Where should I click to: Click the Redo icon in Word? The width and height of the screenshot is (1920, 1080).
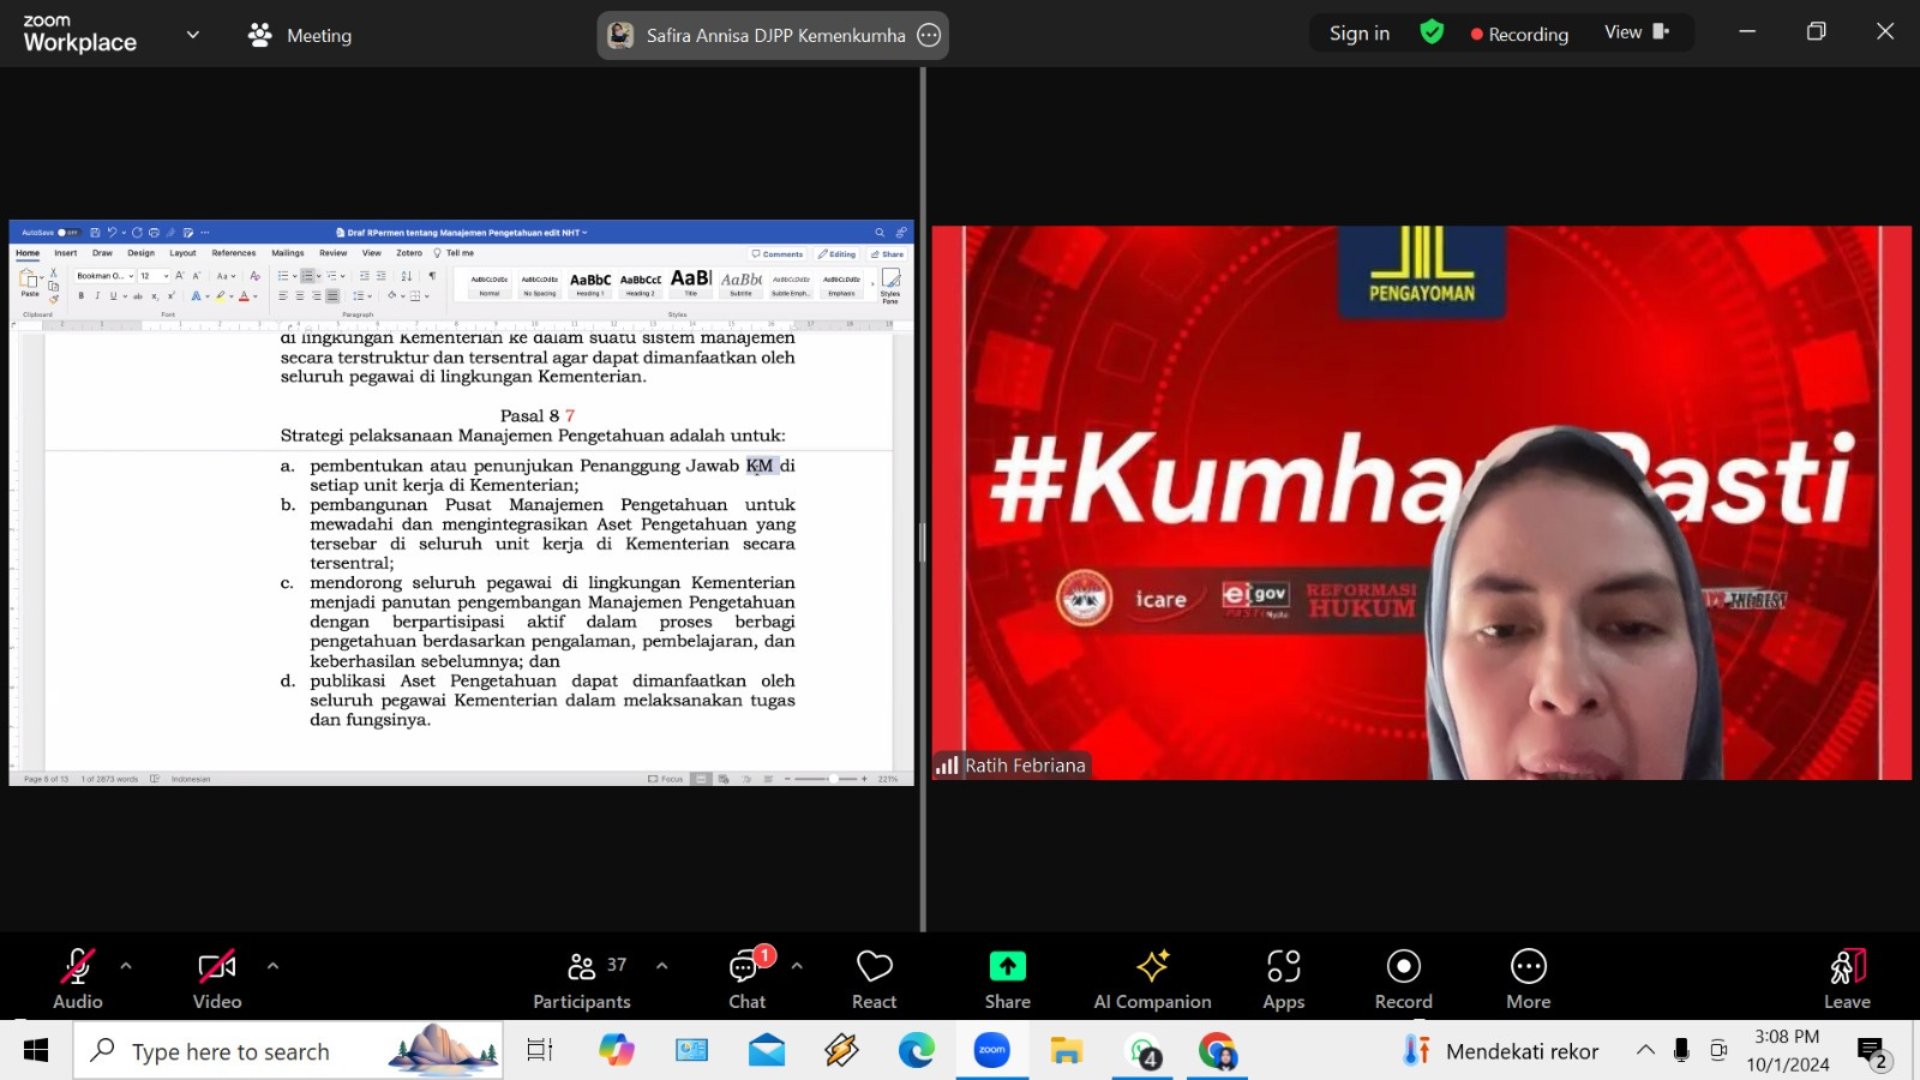(x=137, y=232)
